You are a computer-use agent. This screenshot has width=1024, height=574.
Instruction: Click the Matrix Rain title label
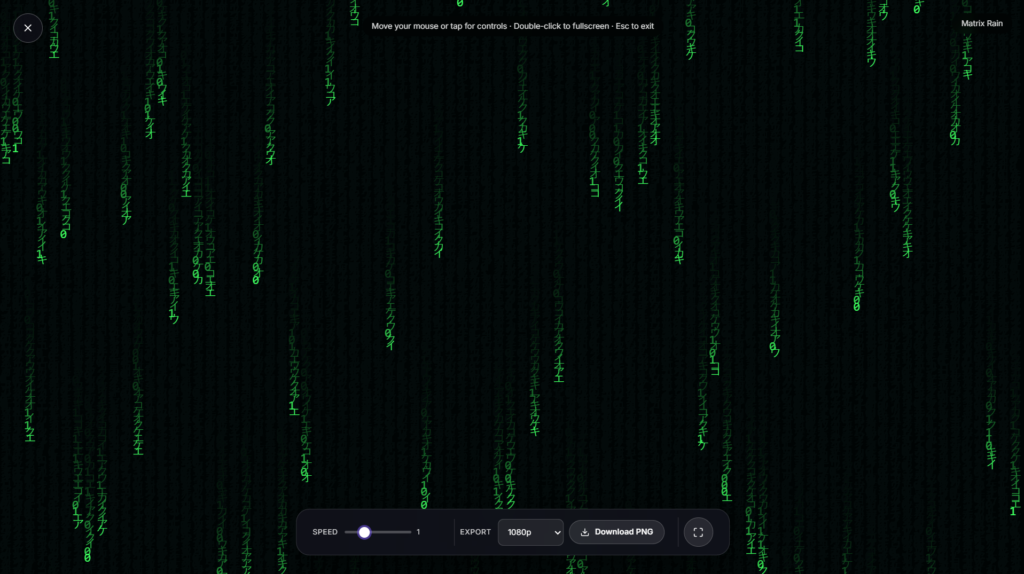[x=982, y=24]
